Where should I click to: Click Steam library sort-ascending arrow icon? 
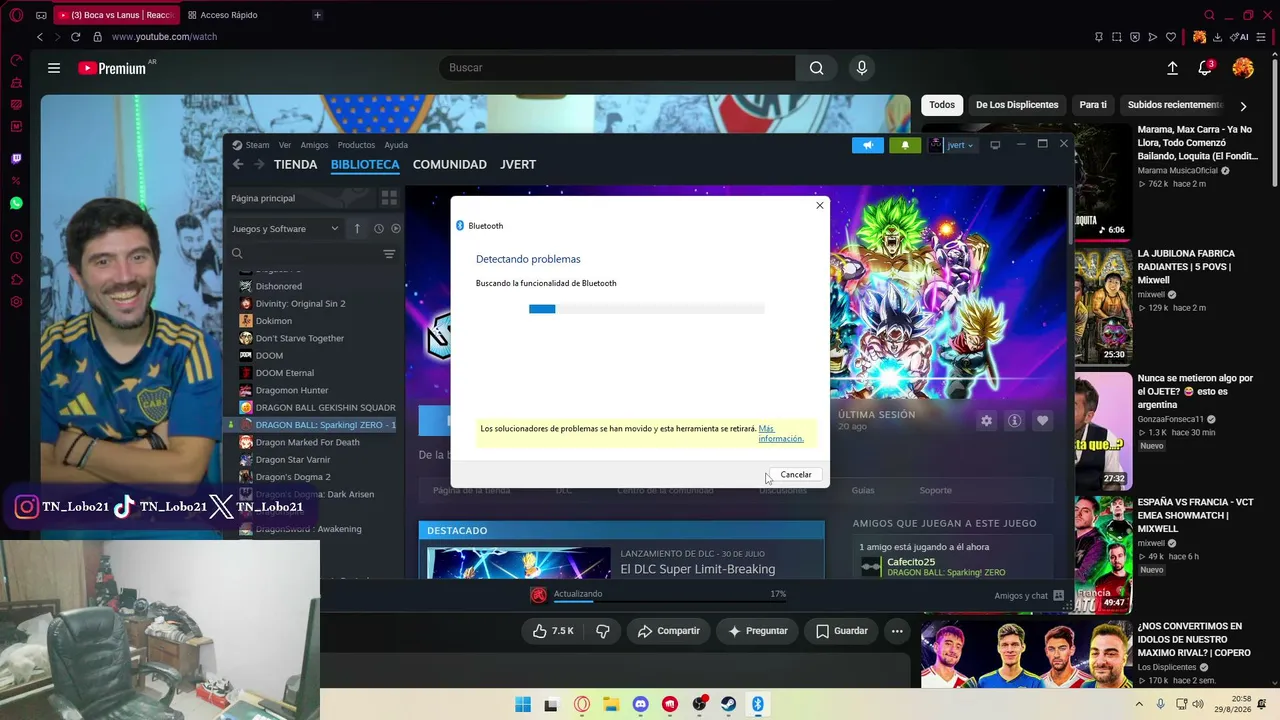click(357, 229)
